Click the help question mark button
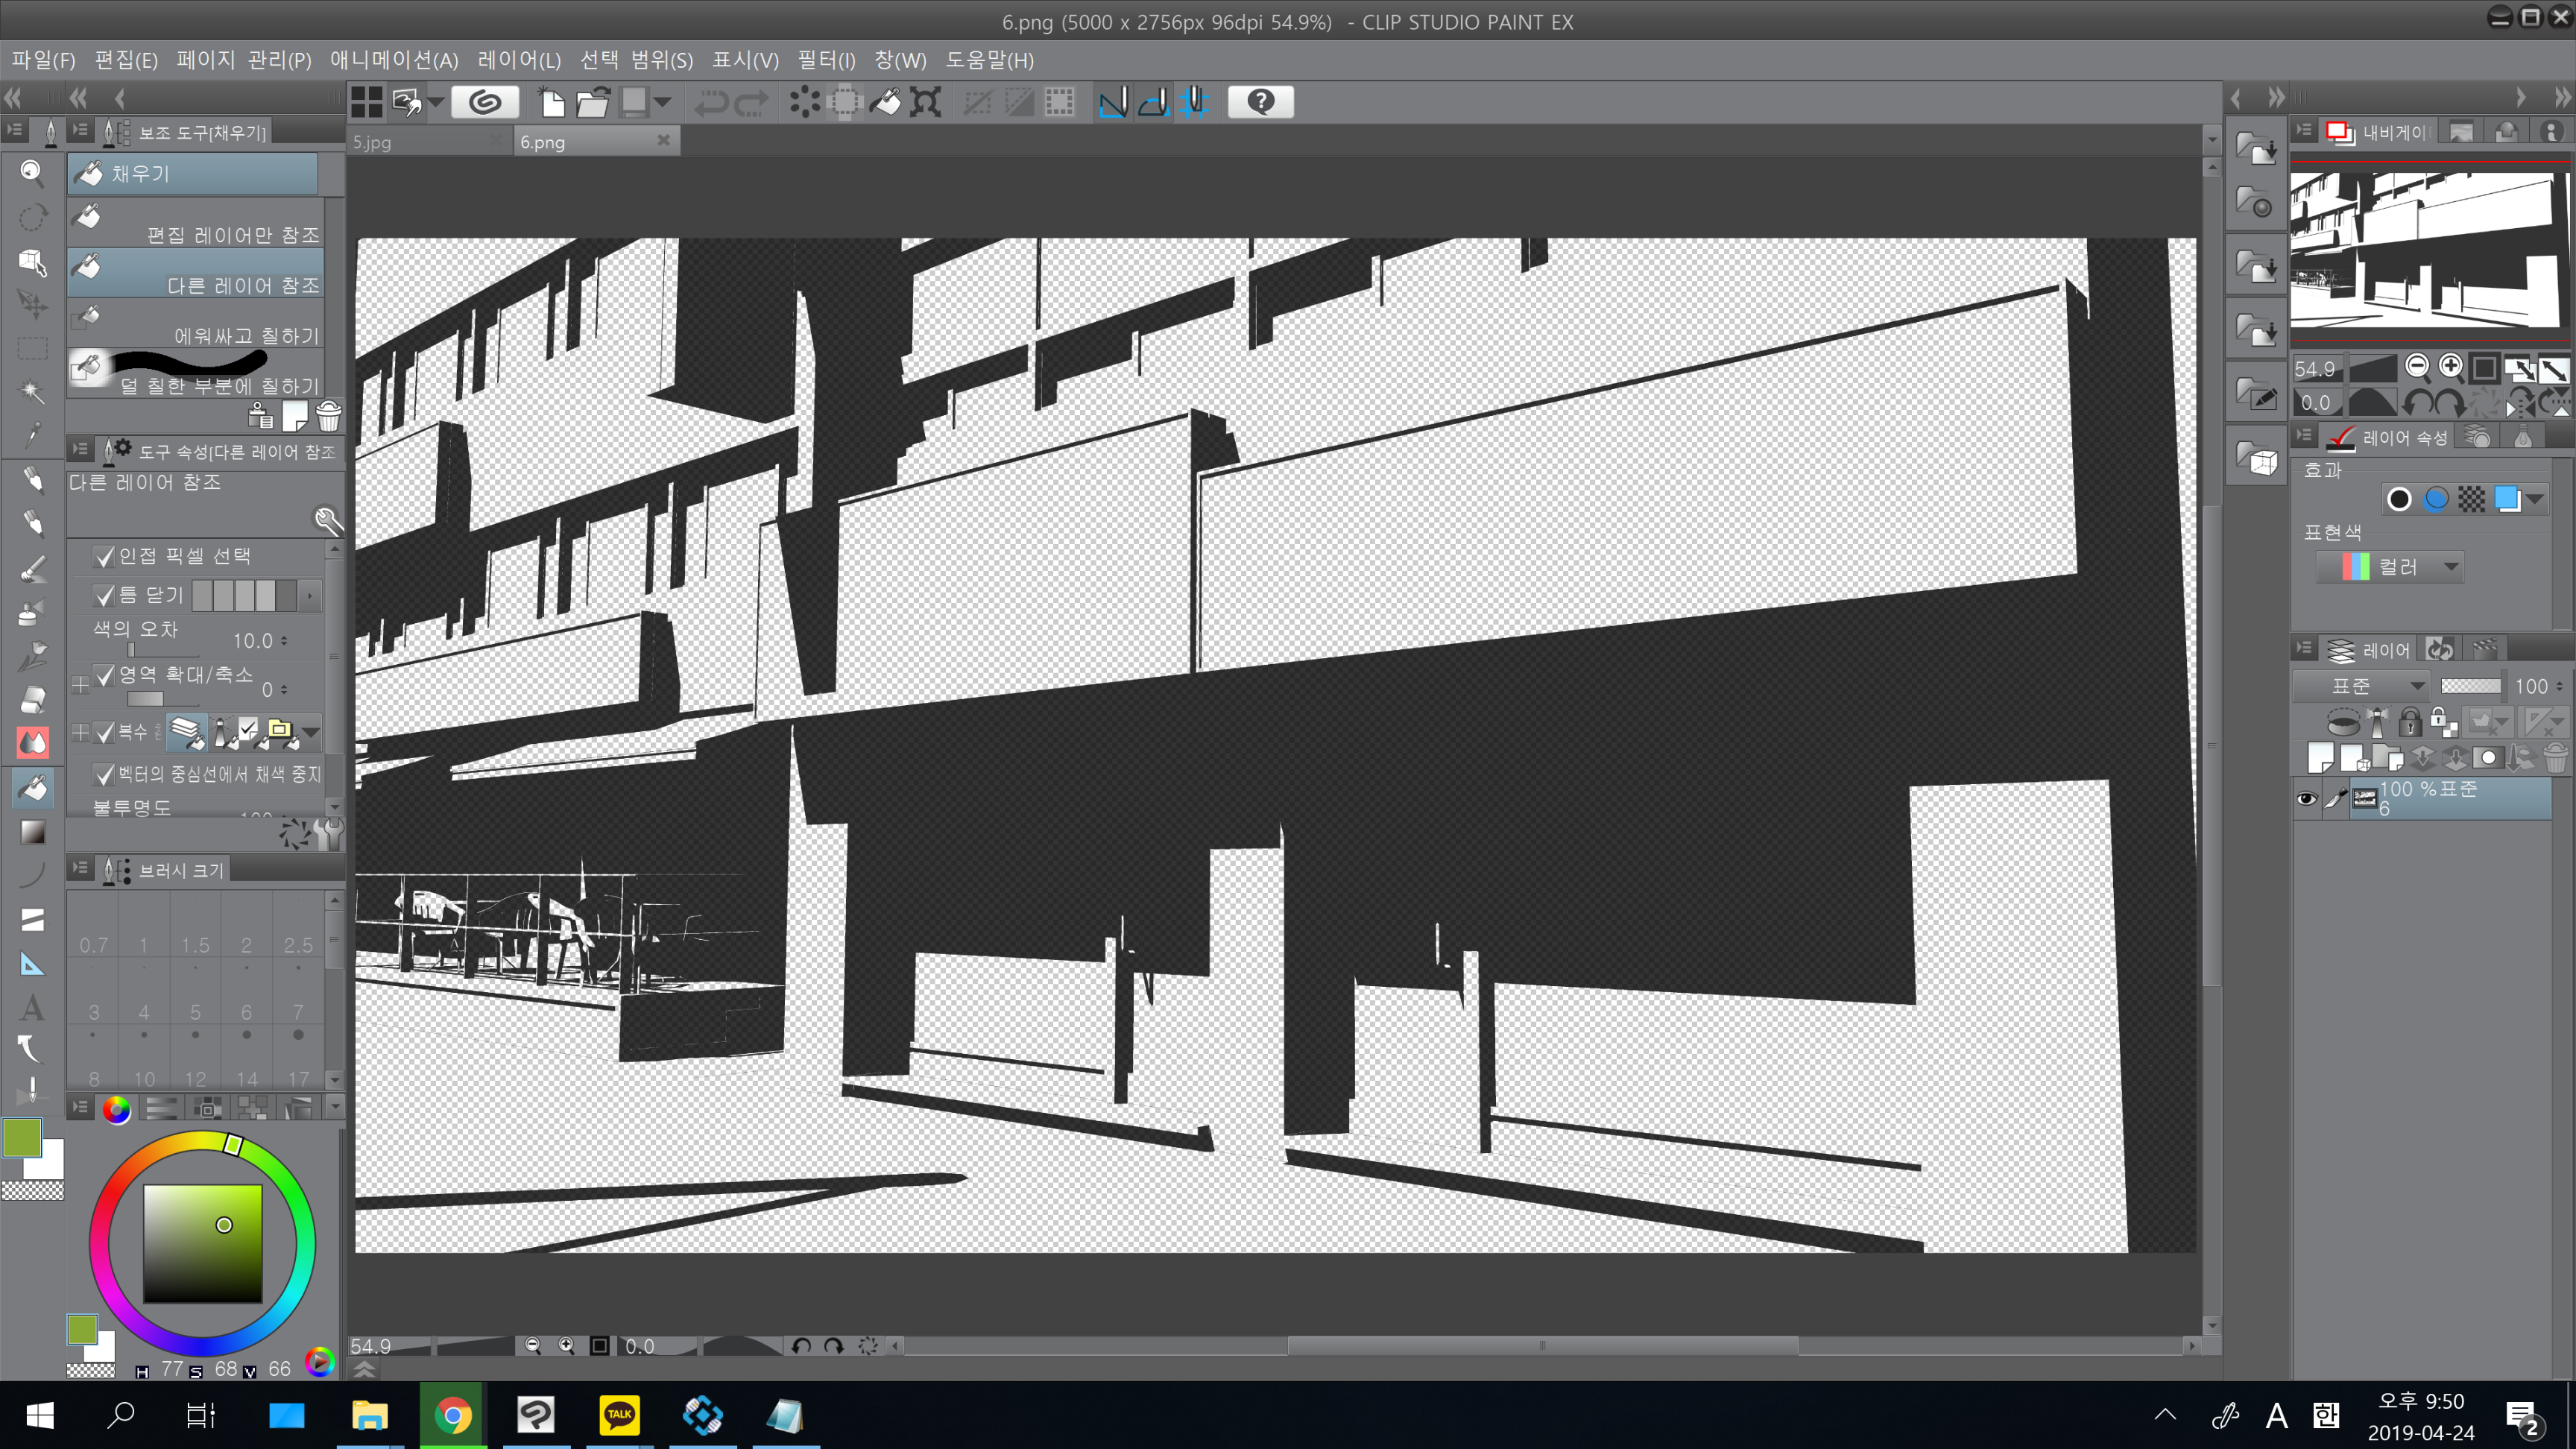Image resolution: width=2576 pixels, height=1449 pixels. [x=1260, y=102]
